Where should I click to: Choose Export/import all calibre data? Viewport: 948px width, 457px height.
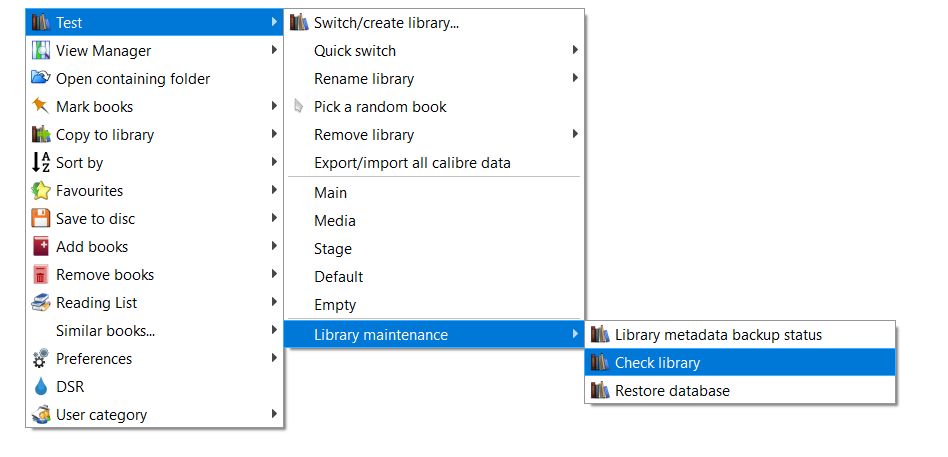point(412,163)
